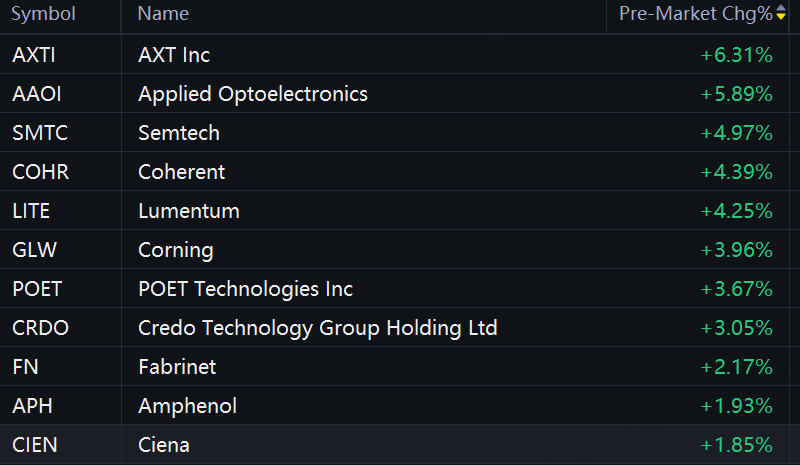Open the Fabrinet stock row
The height and width of the screenshot is (465, 800).
tap(394, 367)
